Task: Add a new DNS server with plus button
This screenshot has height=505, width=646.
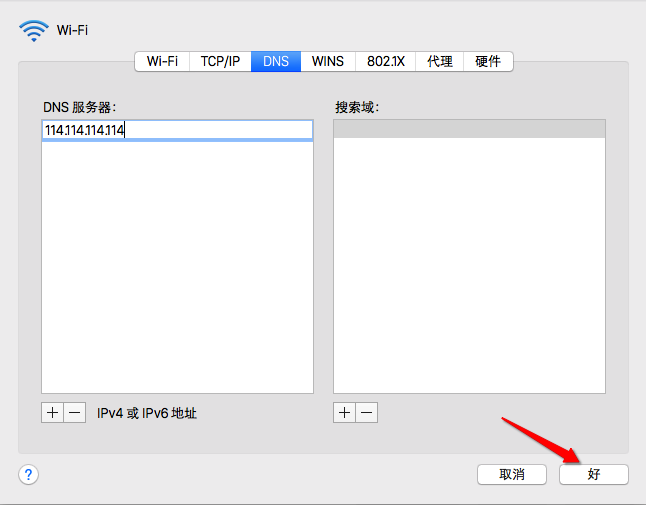Action: click(x=52, y=413)
